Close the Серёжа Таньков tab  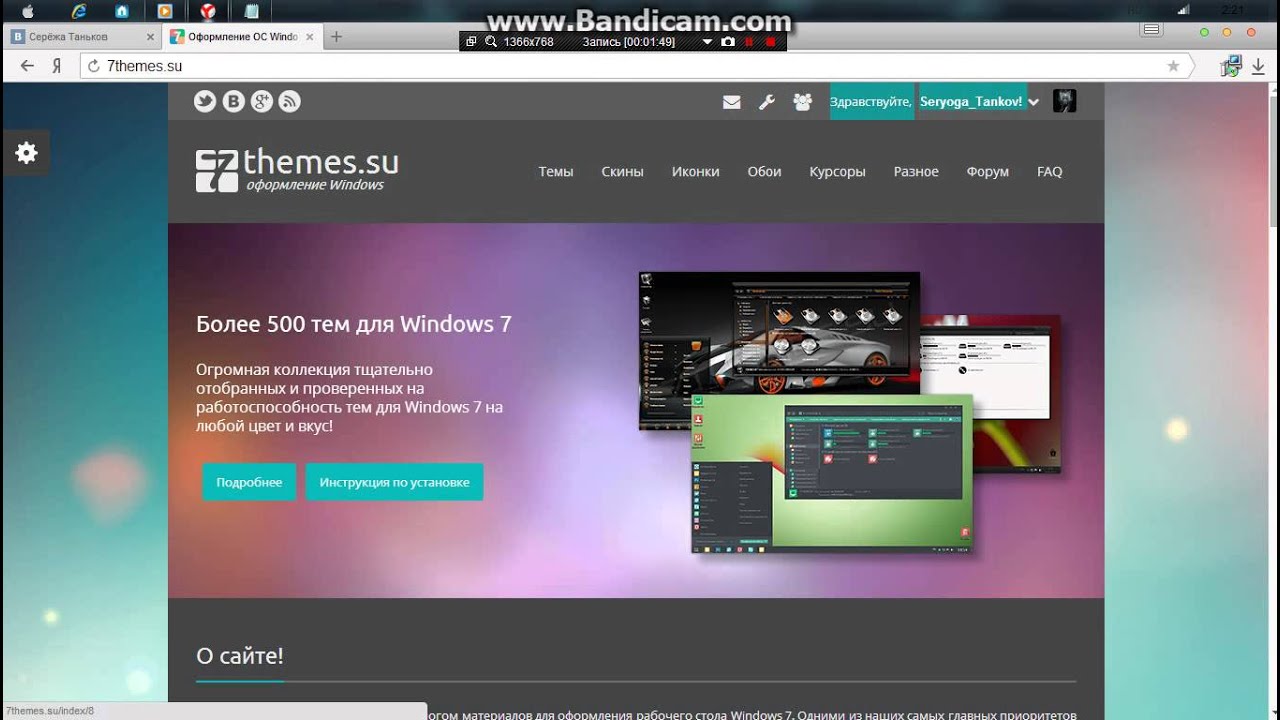(x=150, y=37)
